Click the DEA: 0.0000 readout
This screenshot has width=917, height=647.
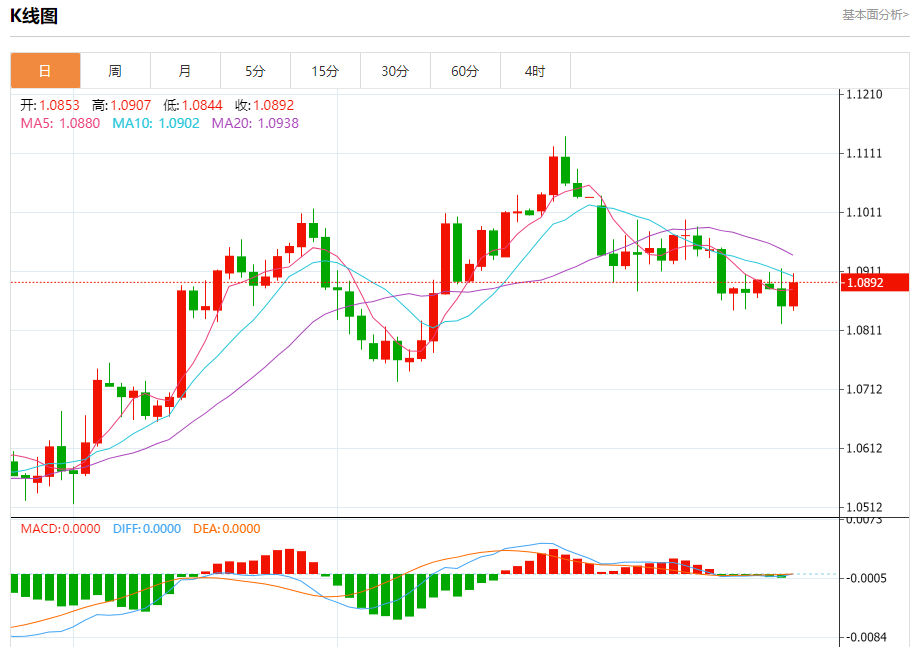pyautogui.click(x=225, y=529)
